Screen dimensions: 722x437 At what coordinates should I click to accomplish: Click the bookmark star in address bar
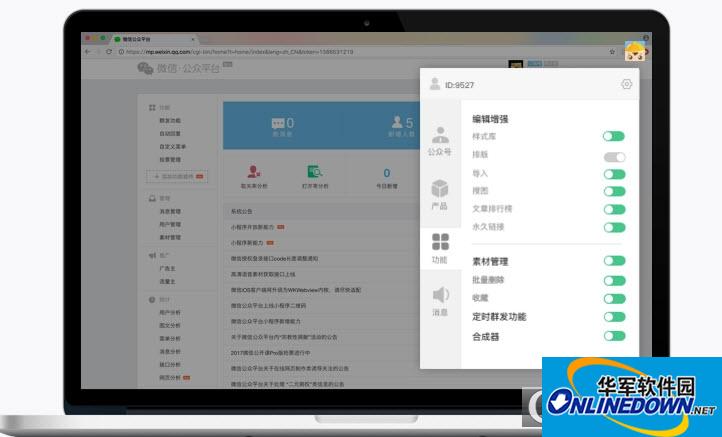point(611,51)
